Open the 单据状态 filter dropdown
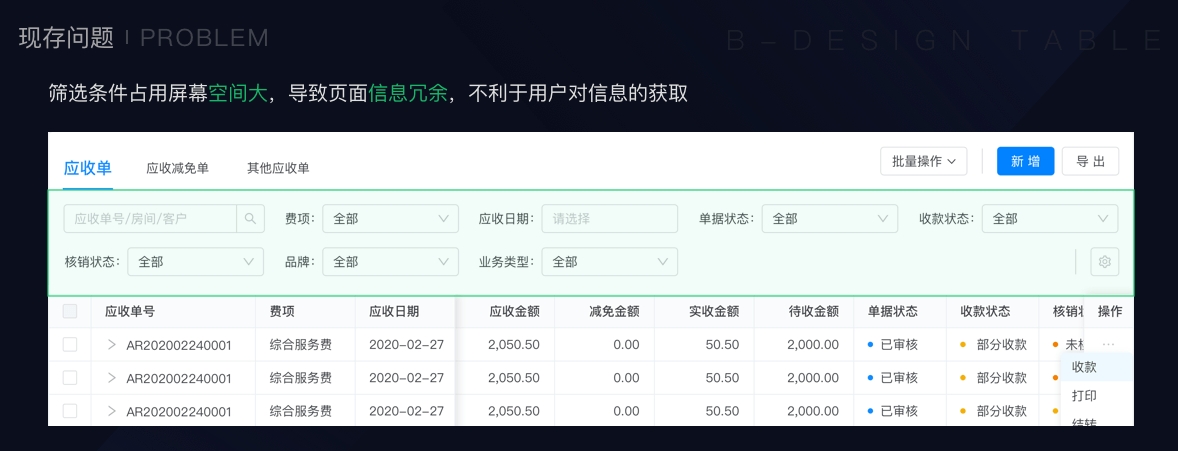This screenshot has width=1178, height=451. (829, 218)
